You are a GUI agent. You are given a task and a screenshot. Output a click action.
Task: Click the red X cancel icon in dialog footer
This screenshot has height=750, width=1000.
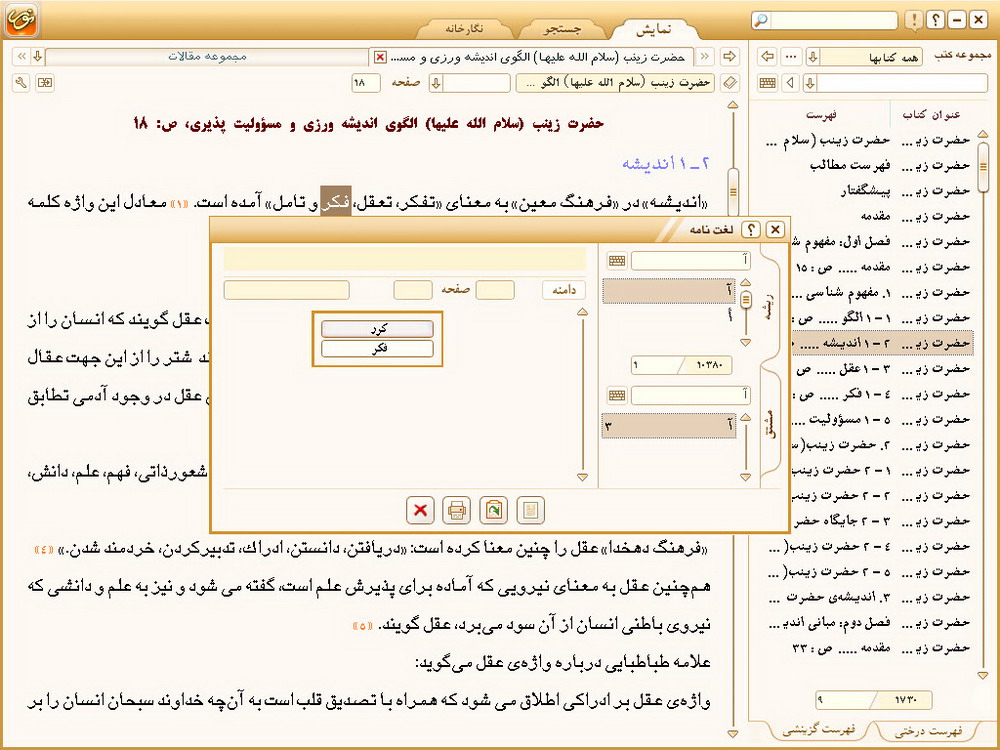[420, 510]
